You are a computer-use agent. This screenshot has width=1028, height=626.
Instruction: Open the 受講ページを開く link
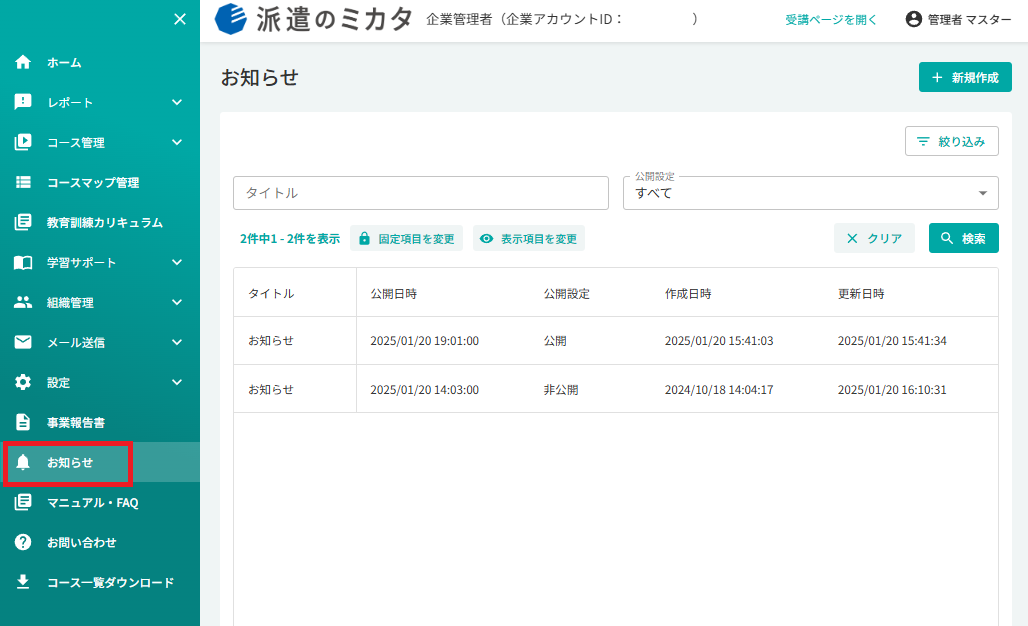831,20
